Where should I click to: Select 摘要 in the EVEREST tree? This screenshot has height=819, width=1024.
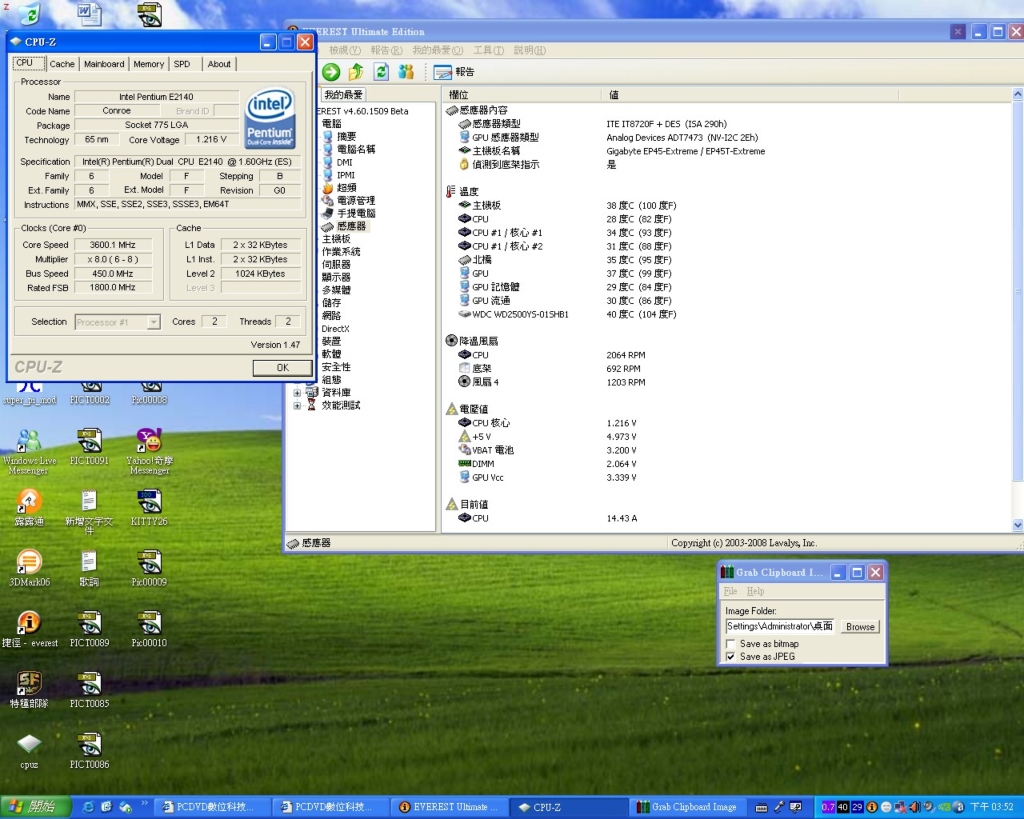[346, 136]
